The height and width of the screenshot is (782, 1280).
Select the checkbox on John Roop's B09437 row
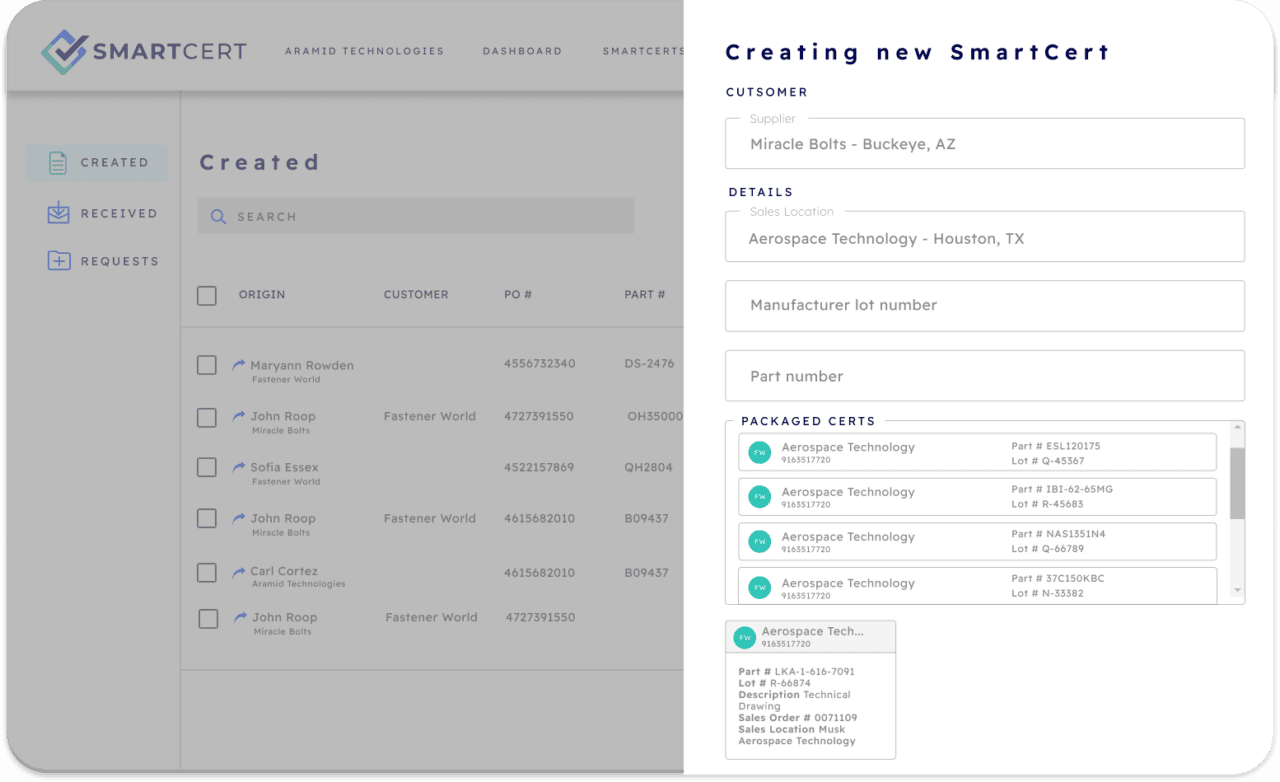tap(206, 518)
